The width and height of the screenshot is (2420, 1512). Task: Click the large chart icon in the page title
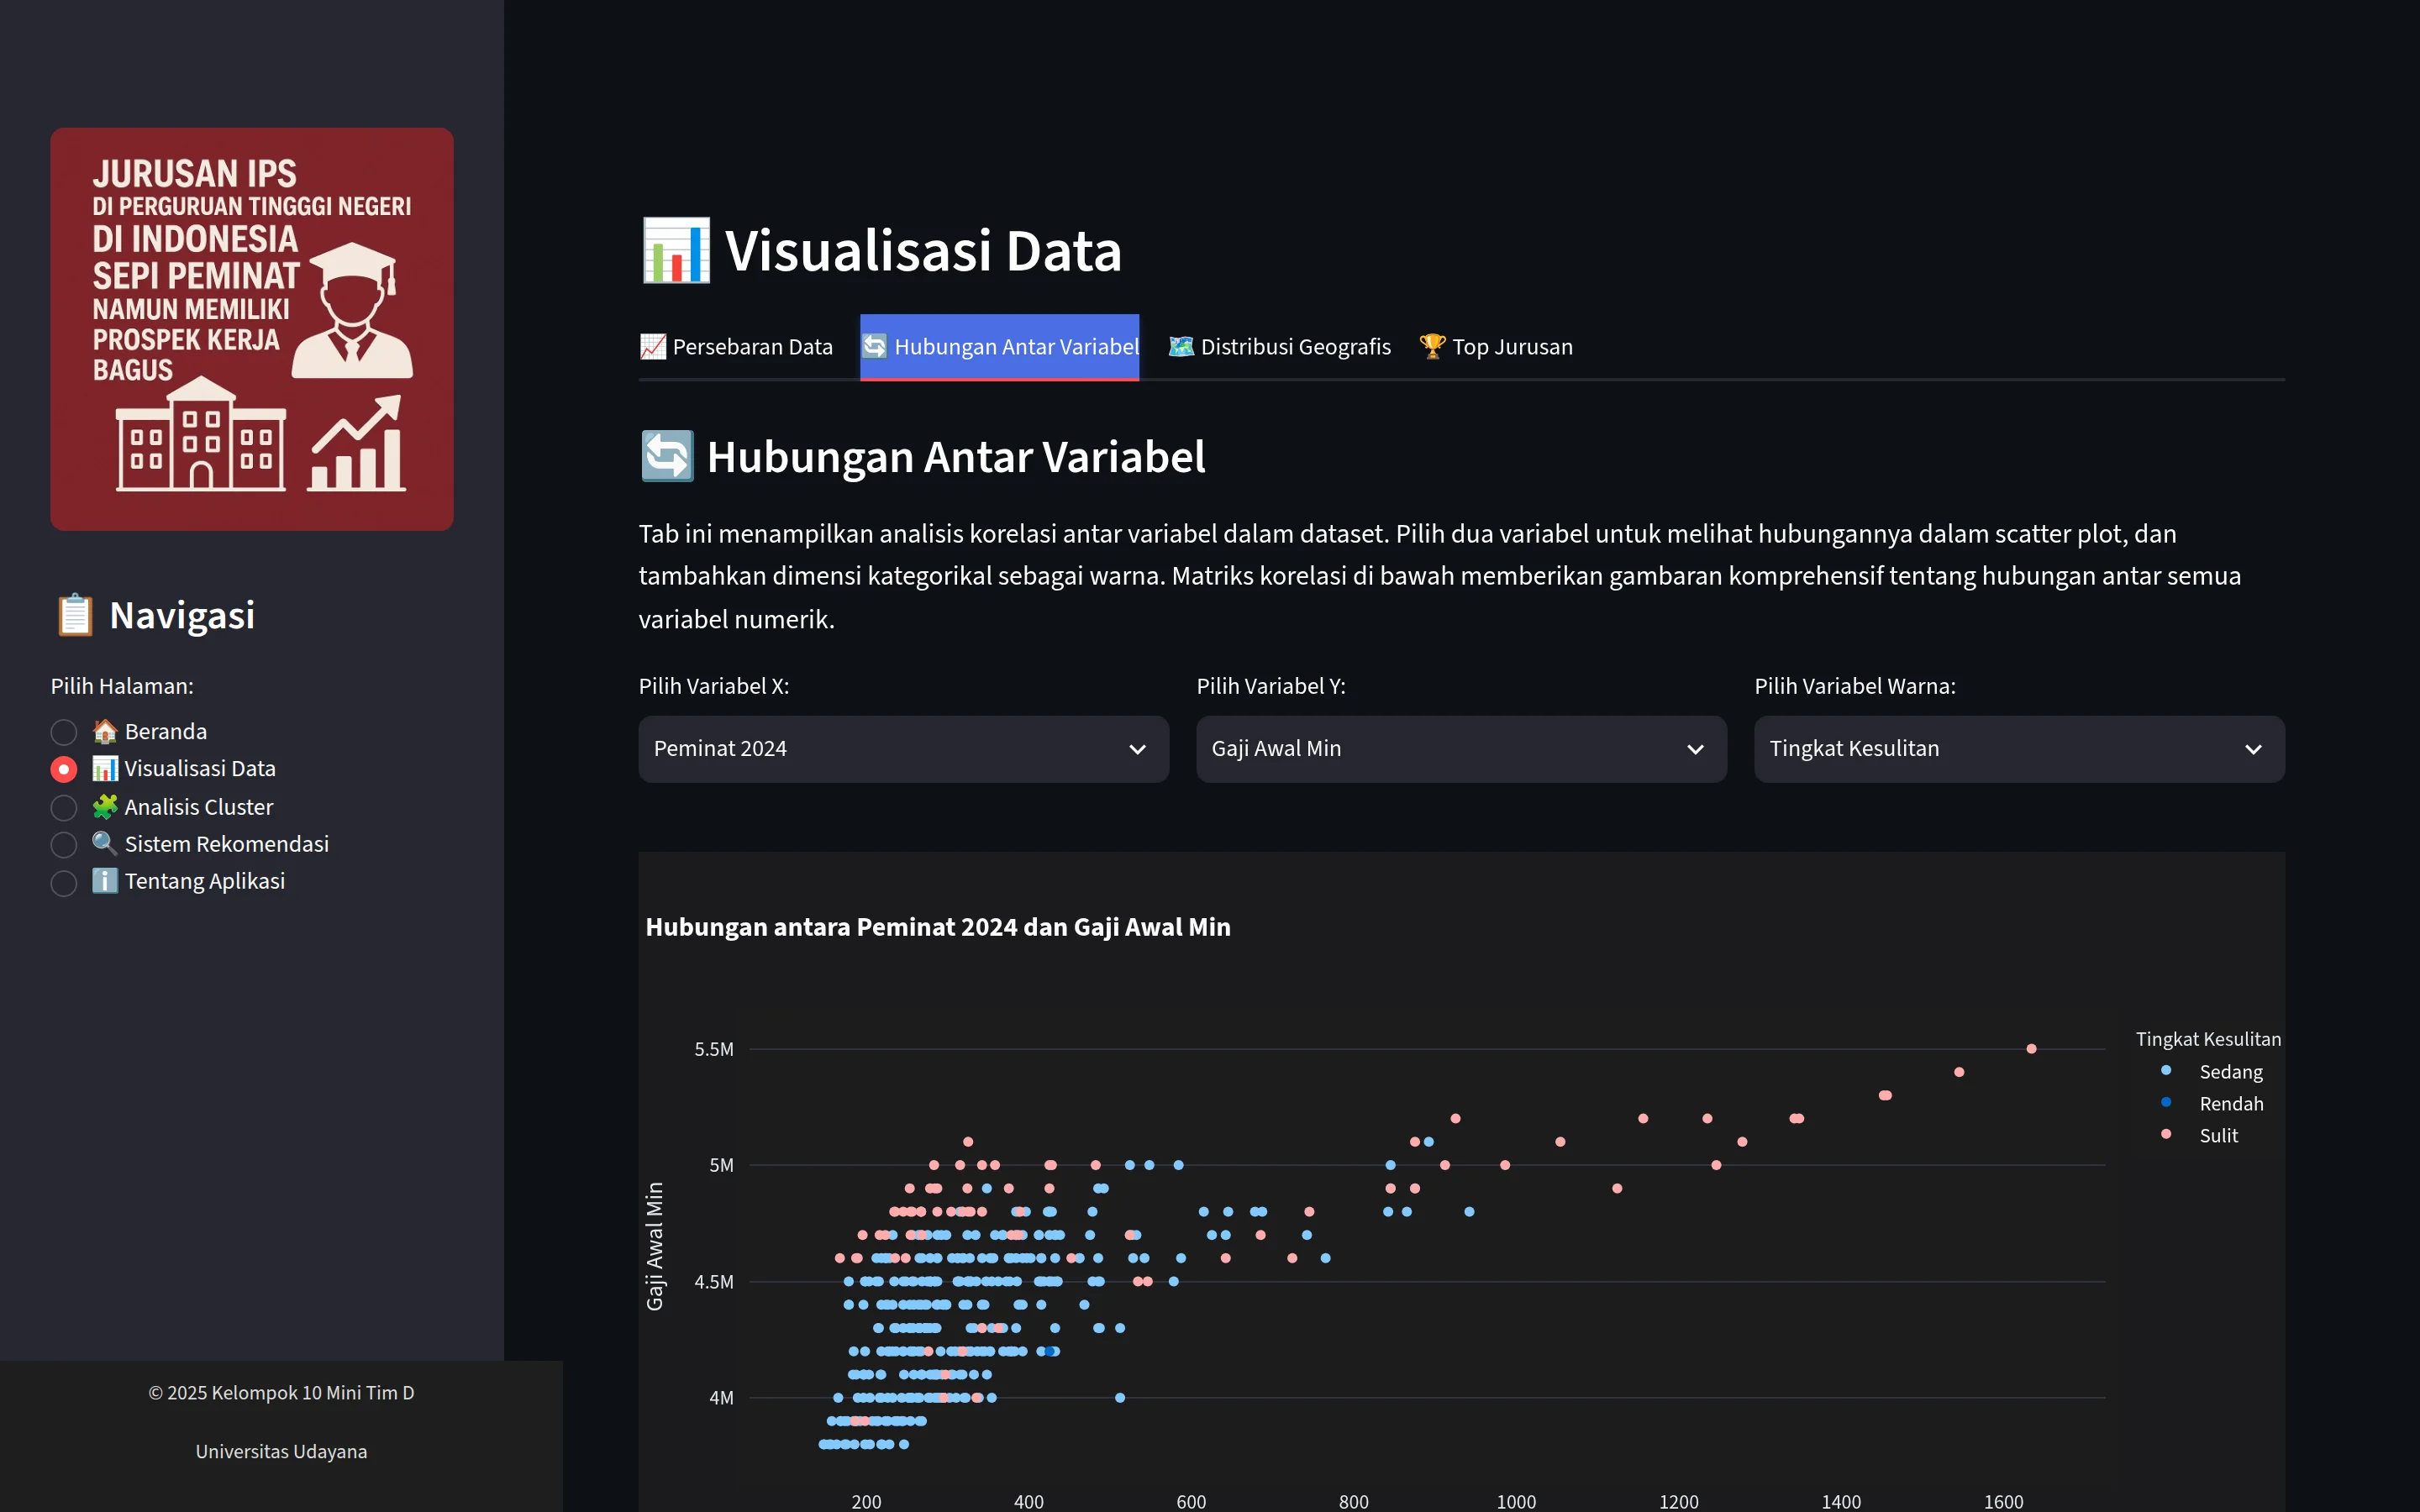coord(676,250)
